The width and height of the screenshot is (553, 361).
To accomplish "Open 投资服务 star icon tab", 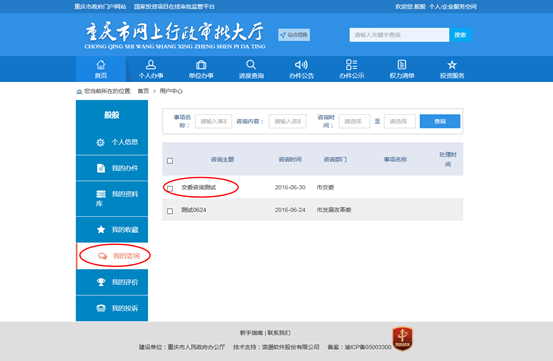I will [452, 69].
